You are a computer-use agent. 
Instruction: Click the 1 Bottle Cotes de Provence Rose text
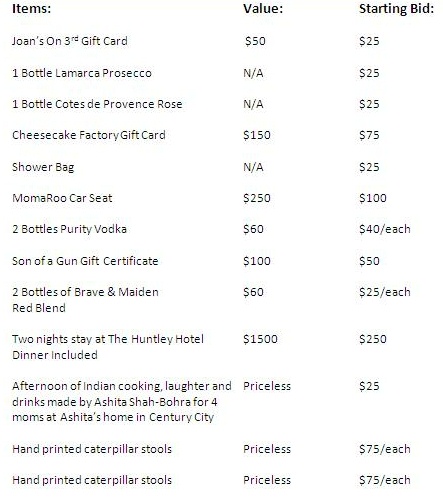(97, 104)
